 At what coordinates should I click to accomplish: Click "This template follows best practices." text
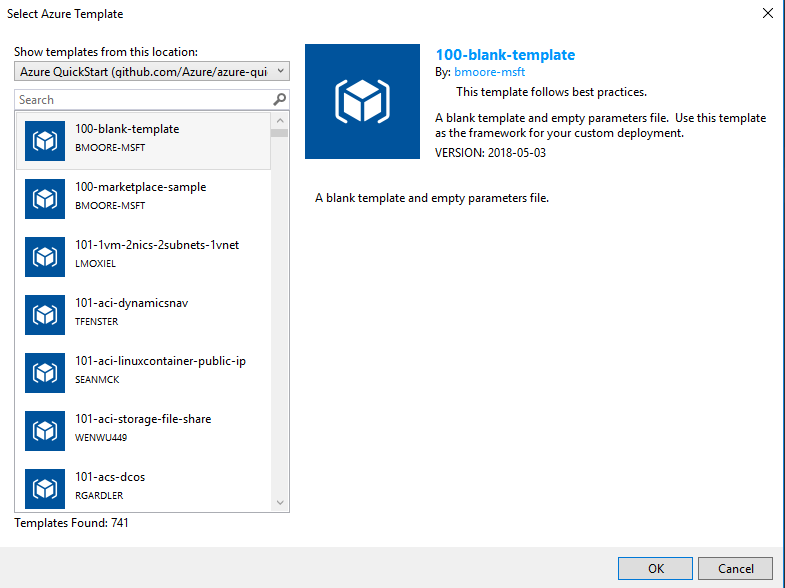(551, 92)
